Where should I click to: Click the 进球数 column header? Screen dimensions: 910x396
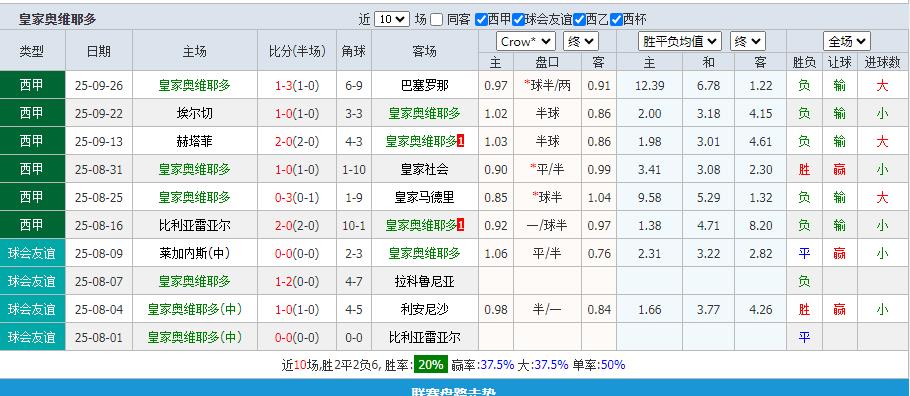[882, 62]
